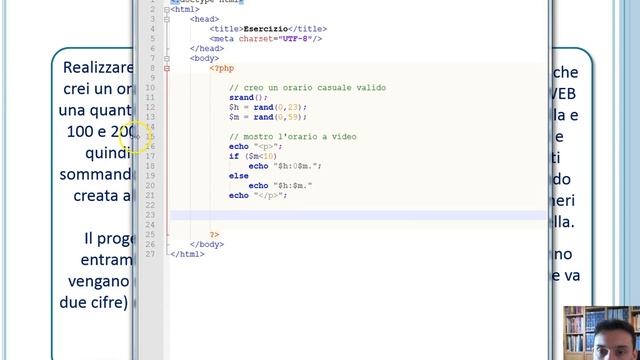Click the word "Realizzare" on the background slide

[x=98, y=67]
